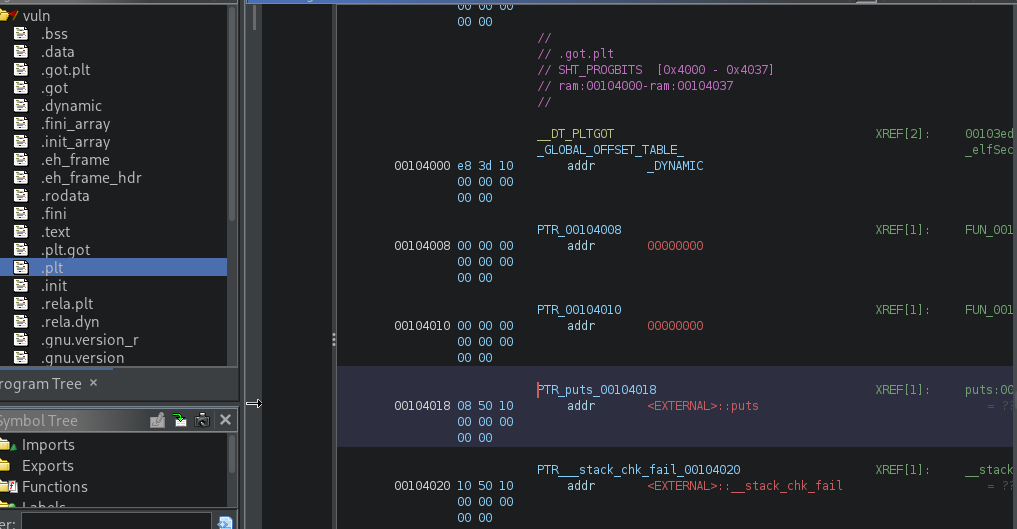The height and width of the screenshot is (529, 1017).
Task: Switch to the Program Tree tab
Action: [40, 384]
